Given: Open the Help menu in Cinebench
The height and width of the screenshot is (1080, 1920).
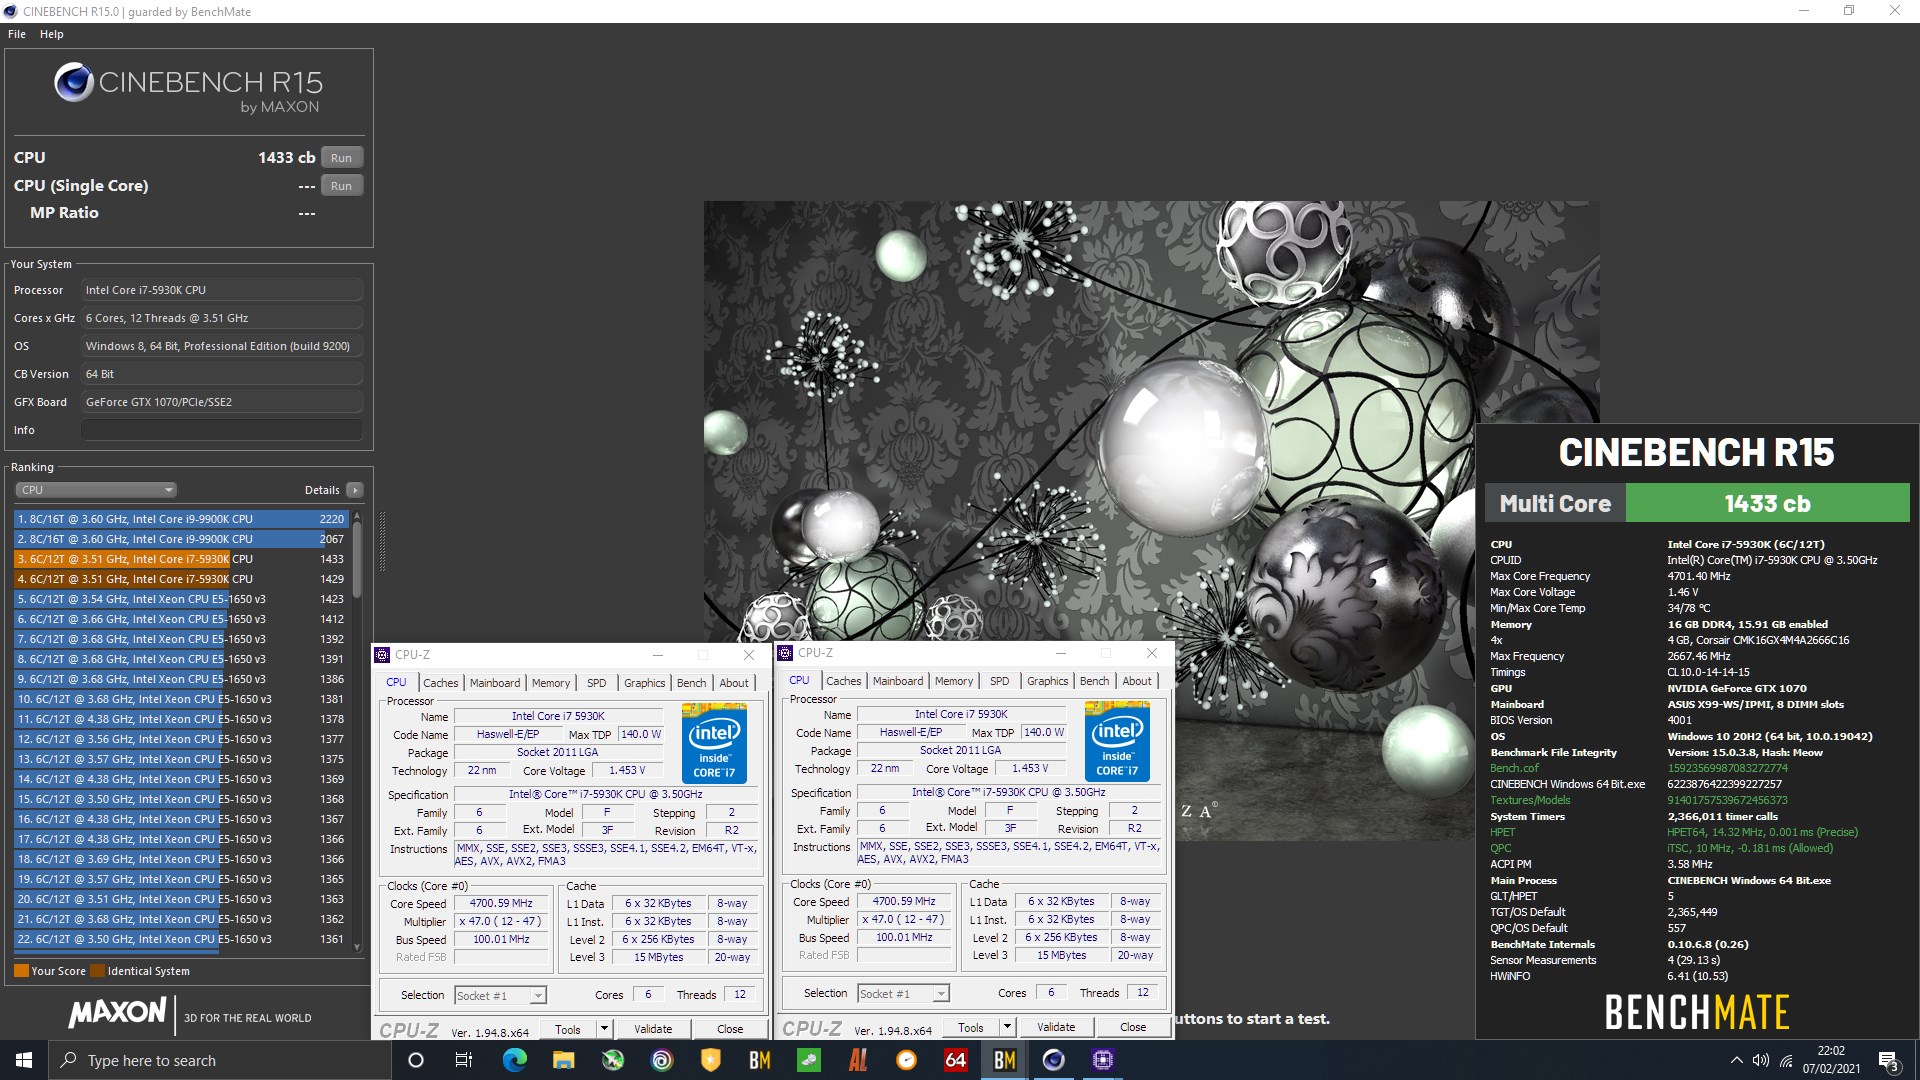Looking at the screenshot, I should click(52, 34).
